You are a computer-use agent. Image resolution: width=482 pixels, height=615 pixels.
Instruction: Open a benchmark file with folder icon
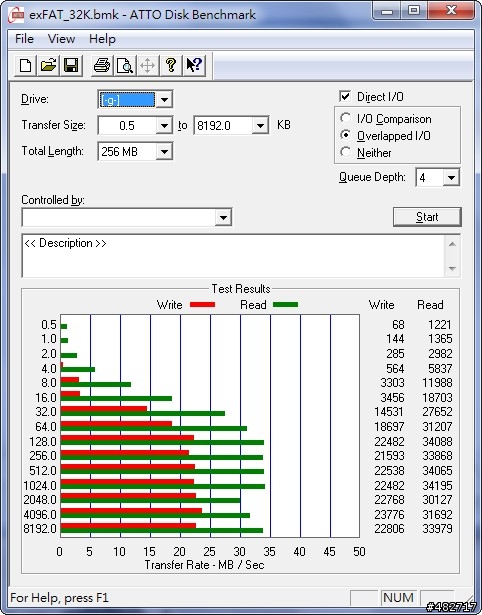[48, 65]
